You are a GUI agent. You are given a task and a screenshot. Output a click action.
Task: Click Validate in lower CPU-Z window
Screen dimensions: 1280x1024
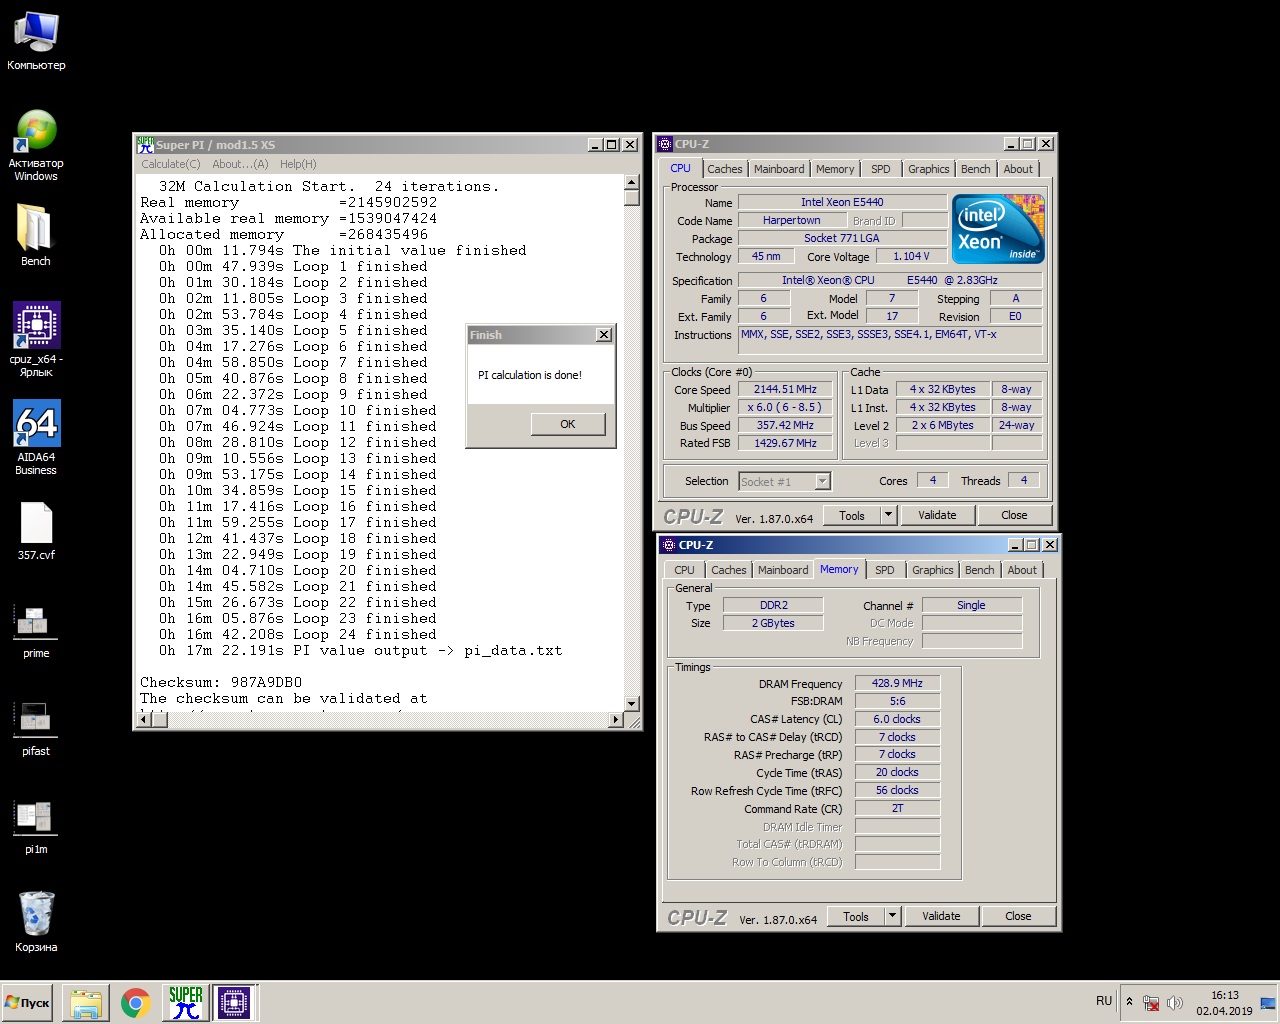click(941, 916)
